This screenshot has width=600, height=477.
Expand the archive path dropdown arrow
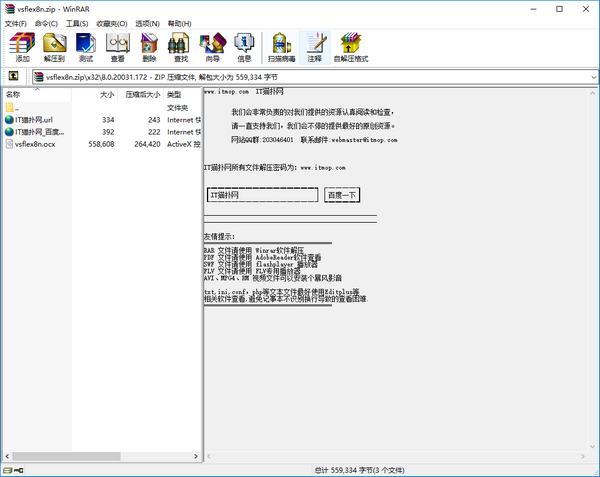click(x=593, y=77)
